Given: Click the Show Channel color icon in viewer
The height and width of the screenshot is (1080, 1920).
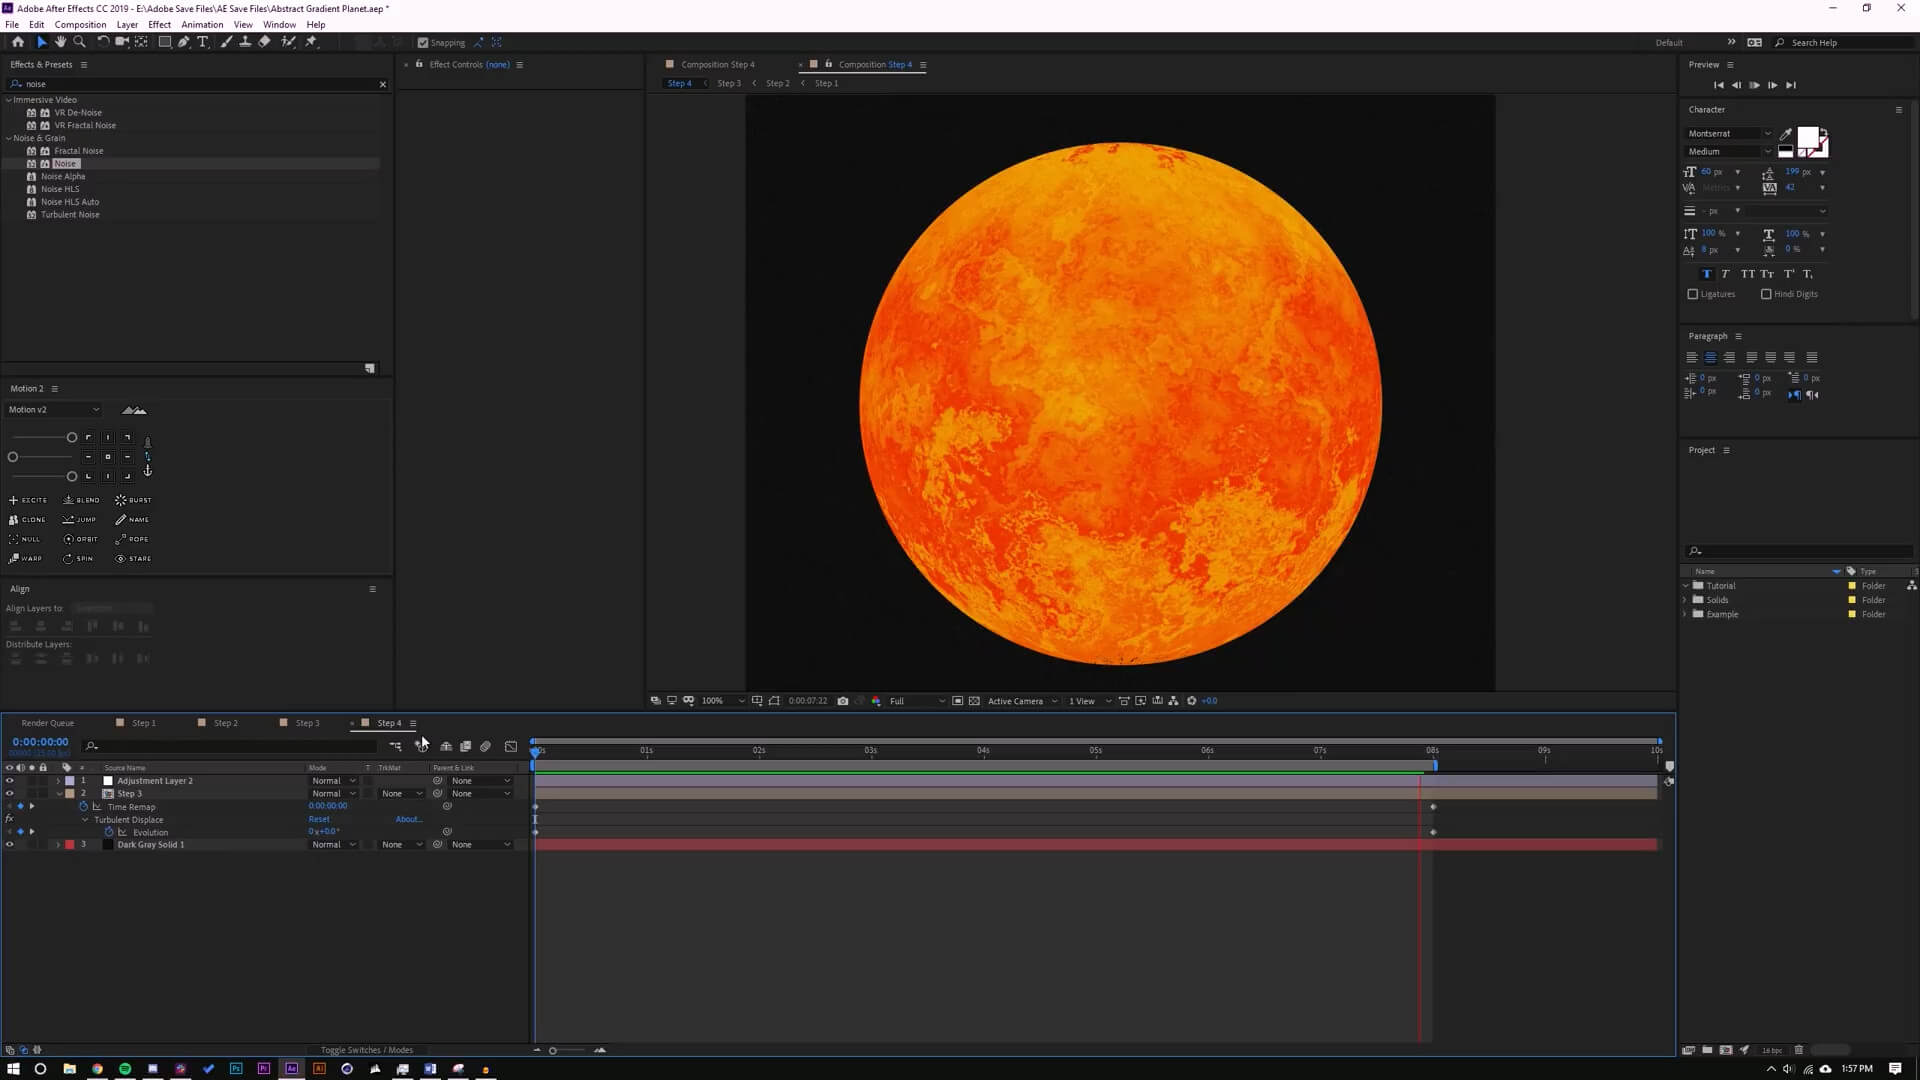Looking at the screenshot, I should click(x=876, y=701).
